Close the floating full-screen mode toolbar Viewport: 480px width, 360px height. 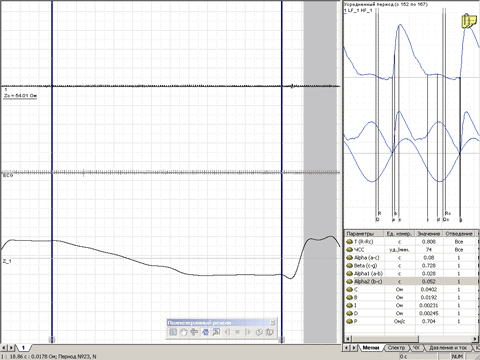point(272,322)
